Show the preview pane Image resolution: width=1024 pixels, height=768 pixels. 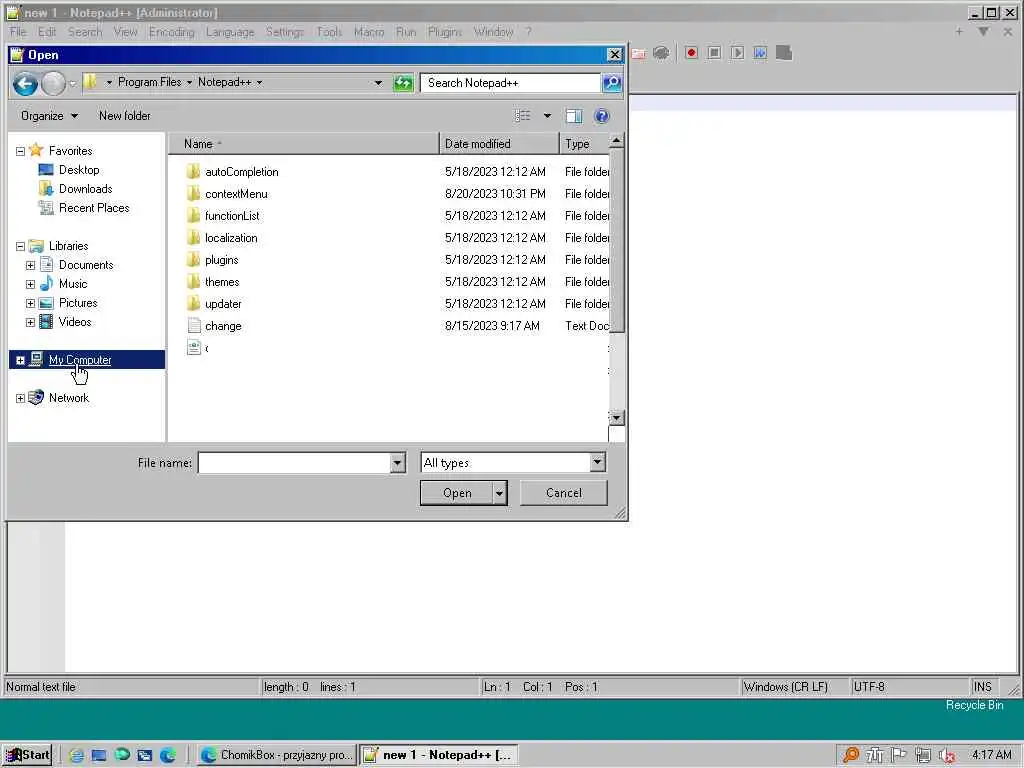tap(574, 116)
